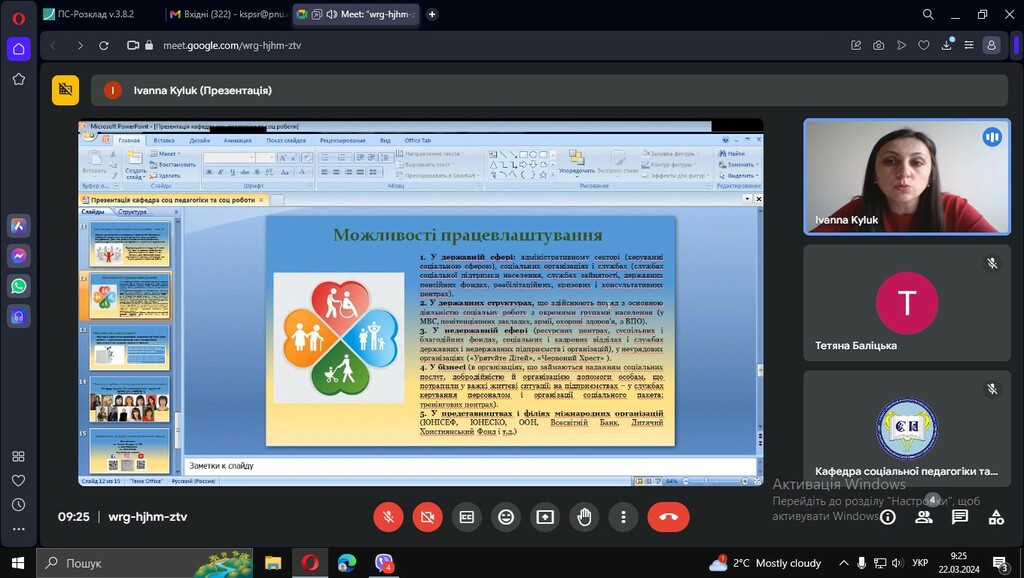Raise your hand in the meeting
Viewport: 1024px width, 578px height.
pyautogui.click(x=584, y=517)
